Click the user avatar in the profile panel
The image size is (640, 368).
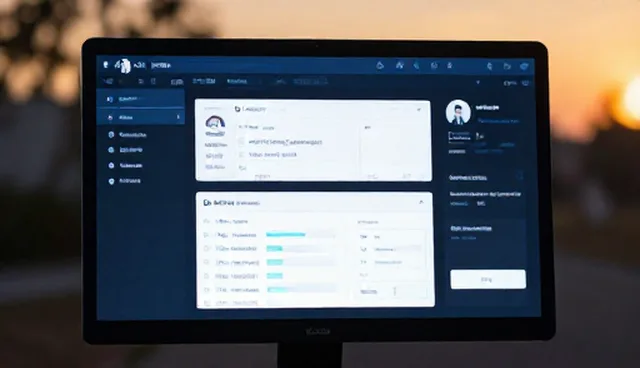point(458,112)
